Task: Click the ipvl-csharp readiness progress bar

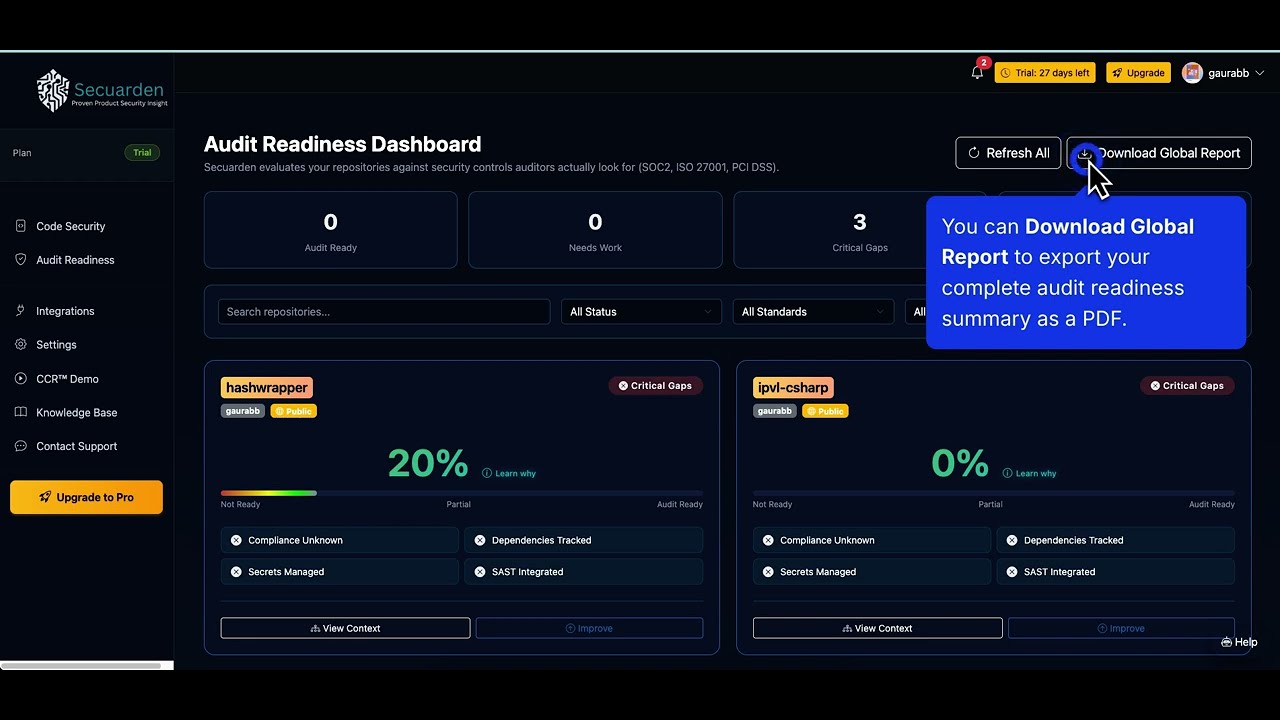Action: click(994, 493)
